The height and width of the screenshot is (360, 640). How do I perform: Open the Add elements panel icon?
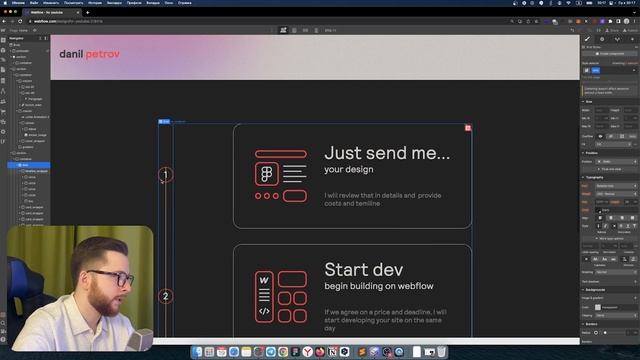(x=3, y=40)
